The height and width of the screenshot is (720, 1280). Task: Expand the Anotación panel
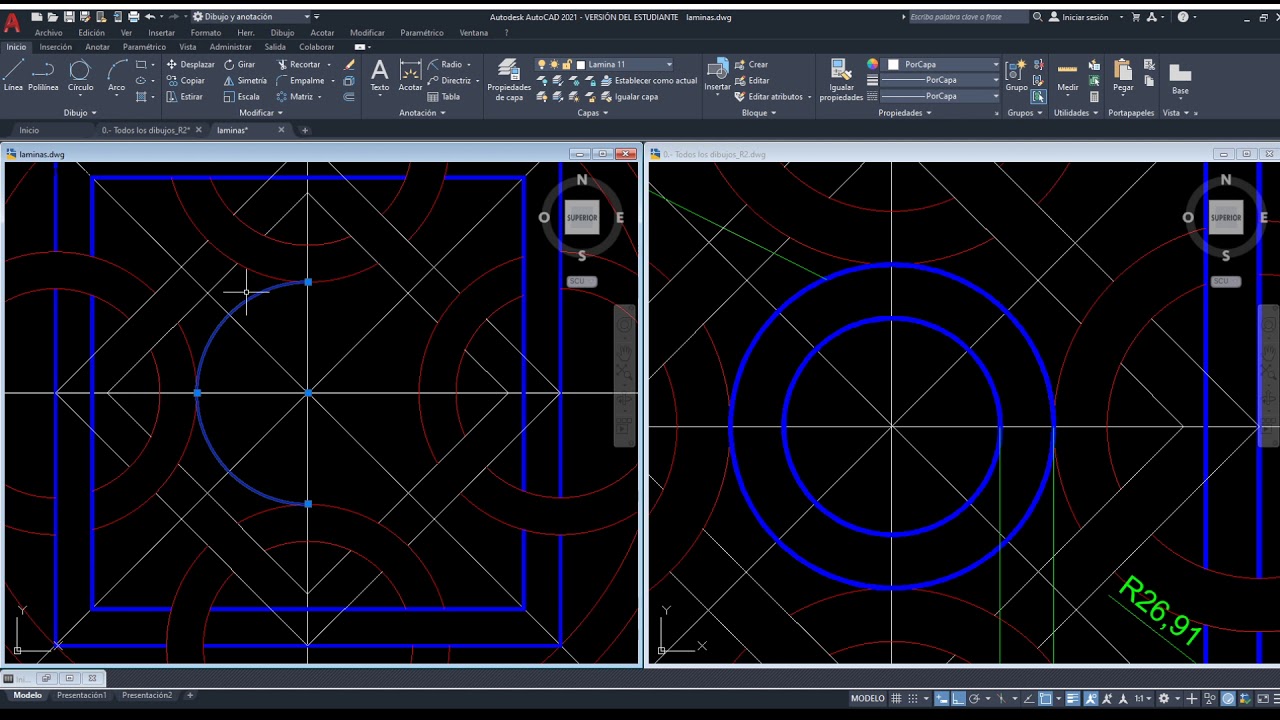point(422,113)
